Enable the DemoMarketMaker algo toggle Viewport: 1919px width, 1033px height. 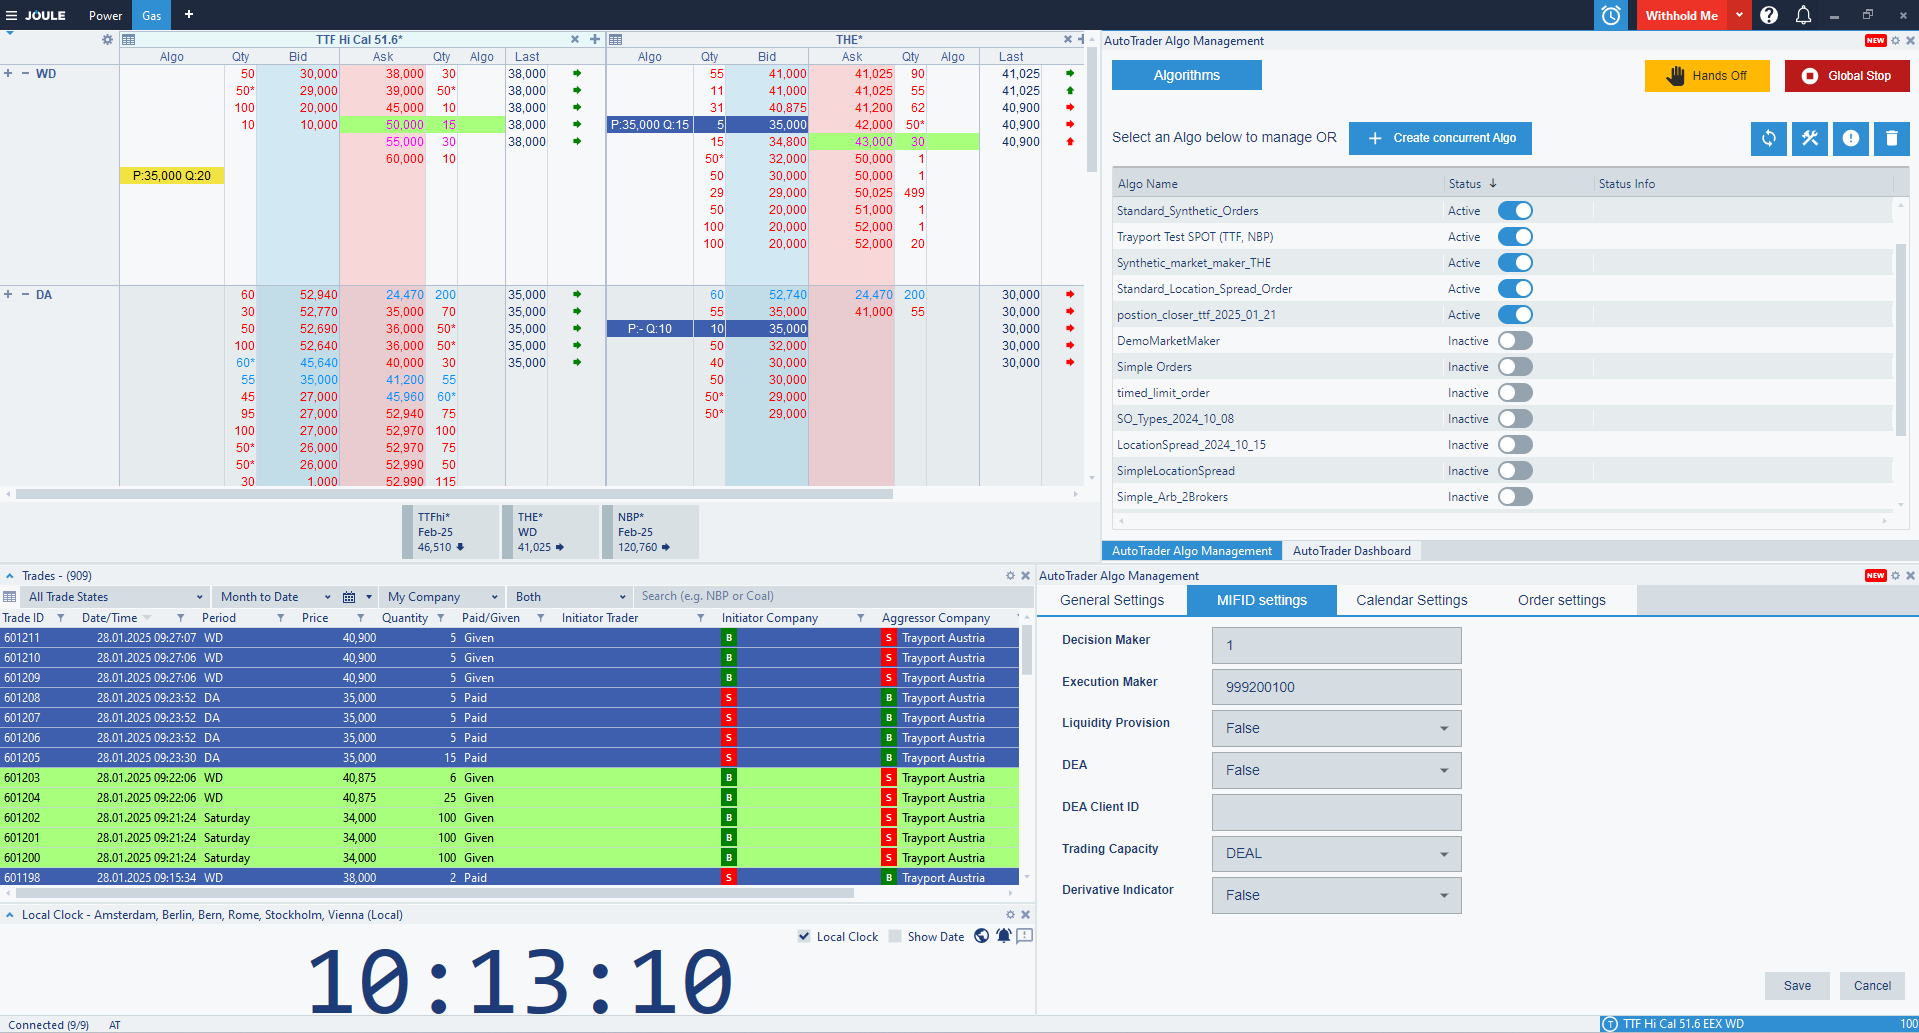click(x=1515, y=341)
